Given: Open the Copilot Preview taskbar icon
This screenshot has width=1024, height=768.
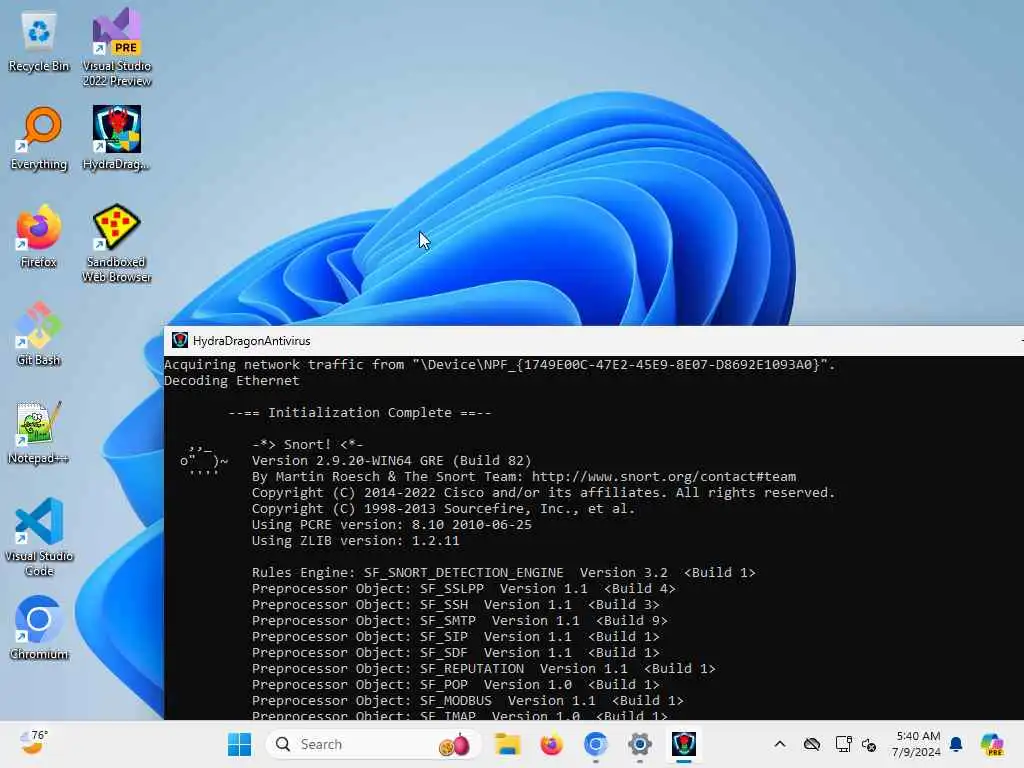Looking at the screenshot, I should coord(993,744).
